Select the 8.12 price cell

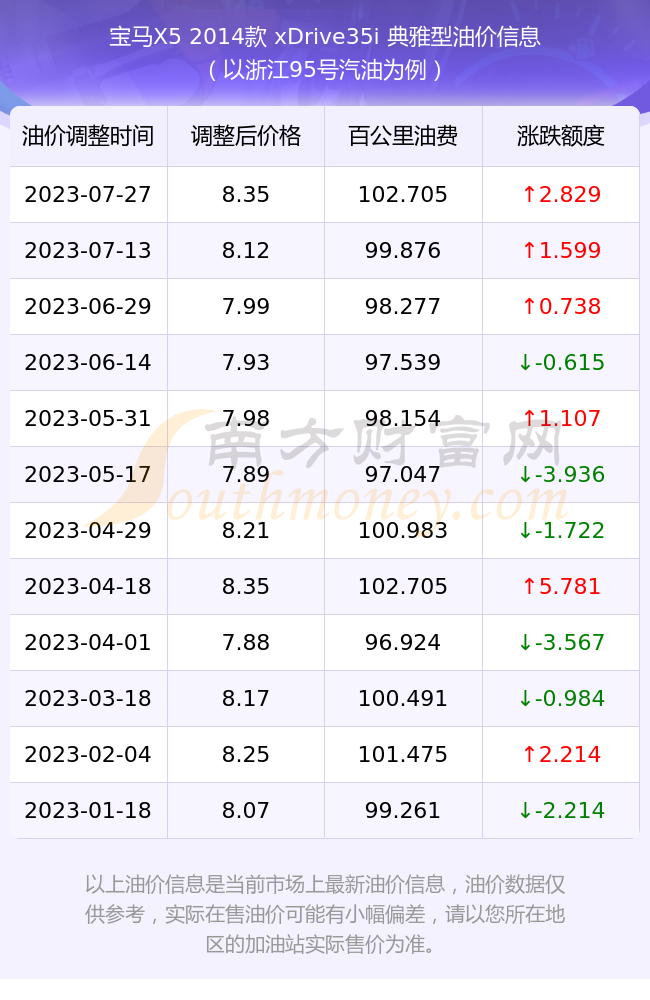[x=246, y=251]
